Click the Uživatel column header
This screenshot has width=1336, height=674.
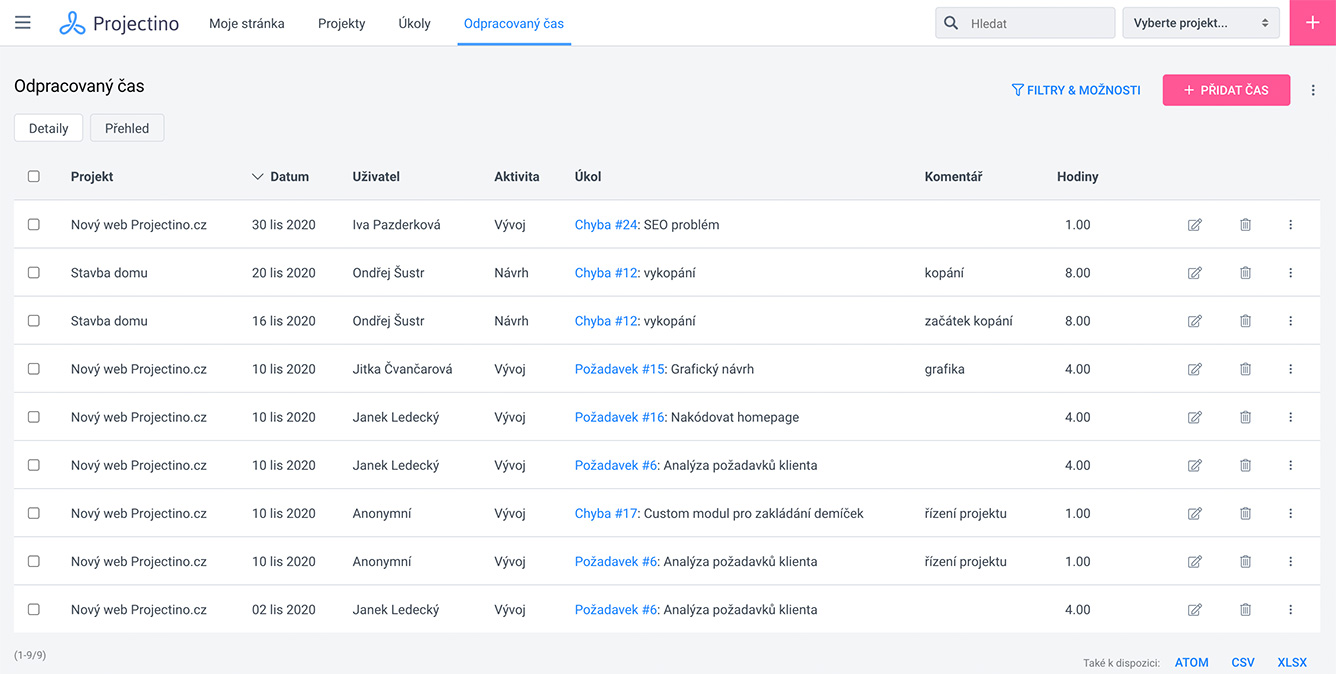[x=376, y=177]
